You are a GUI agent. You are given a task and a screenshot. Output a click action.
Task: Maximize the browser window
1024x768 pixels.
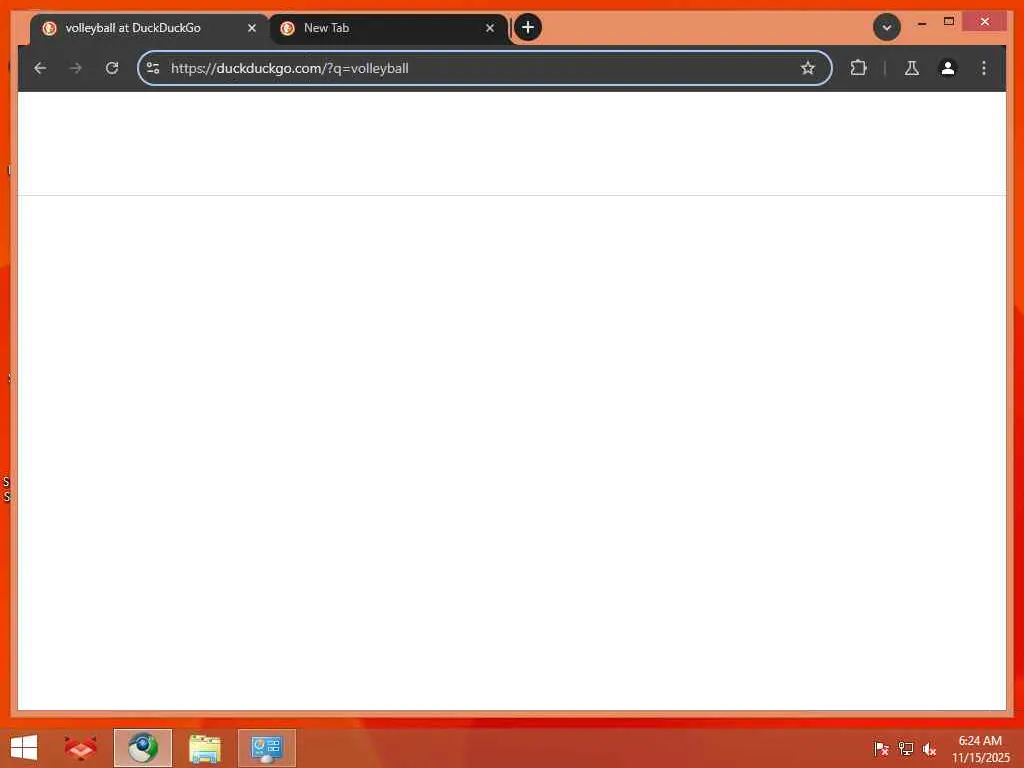949,22
